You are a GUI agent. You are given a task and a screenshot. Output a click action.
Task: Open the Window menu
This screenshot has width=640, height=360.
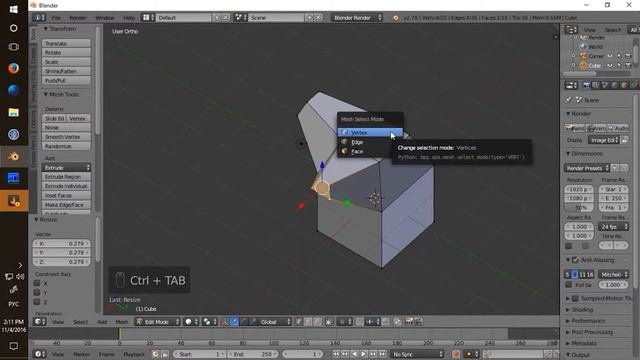104,18
